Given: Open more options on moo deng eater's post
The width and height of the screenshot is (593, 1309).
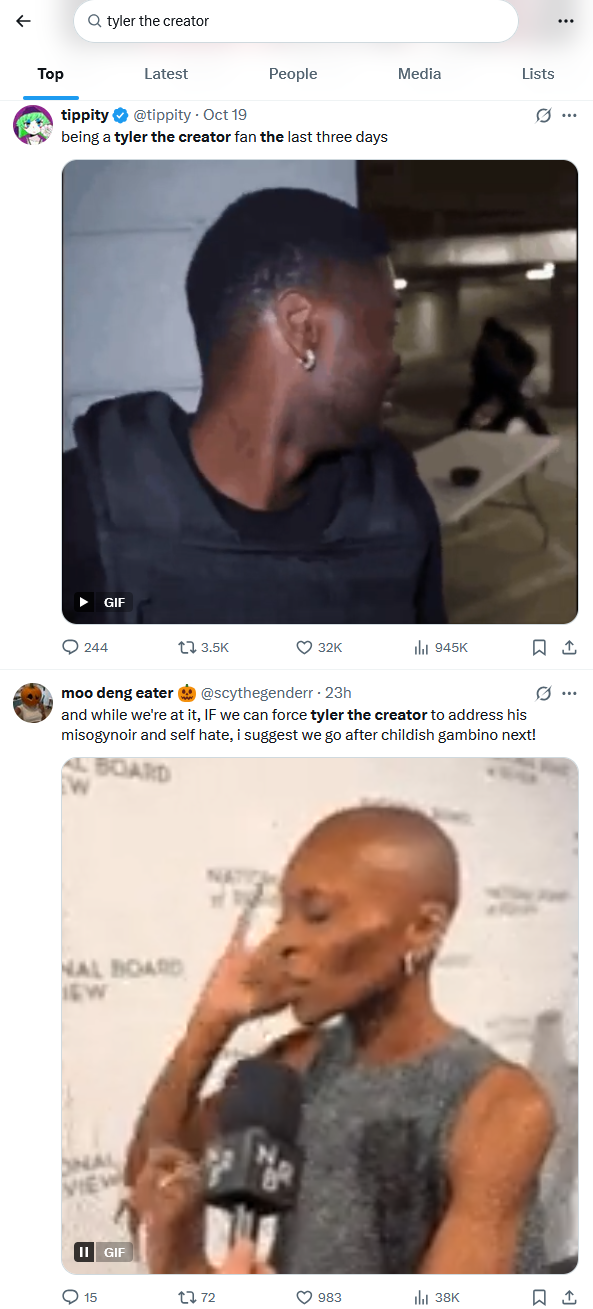Looking at the screenshot, I should pyautogui.click(x=569, y=693).
